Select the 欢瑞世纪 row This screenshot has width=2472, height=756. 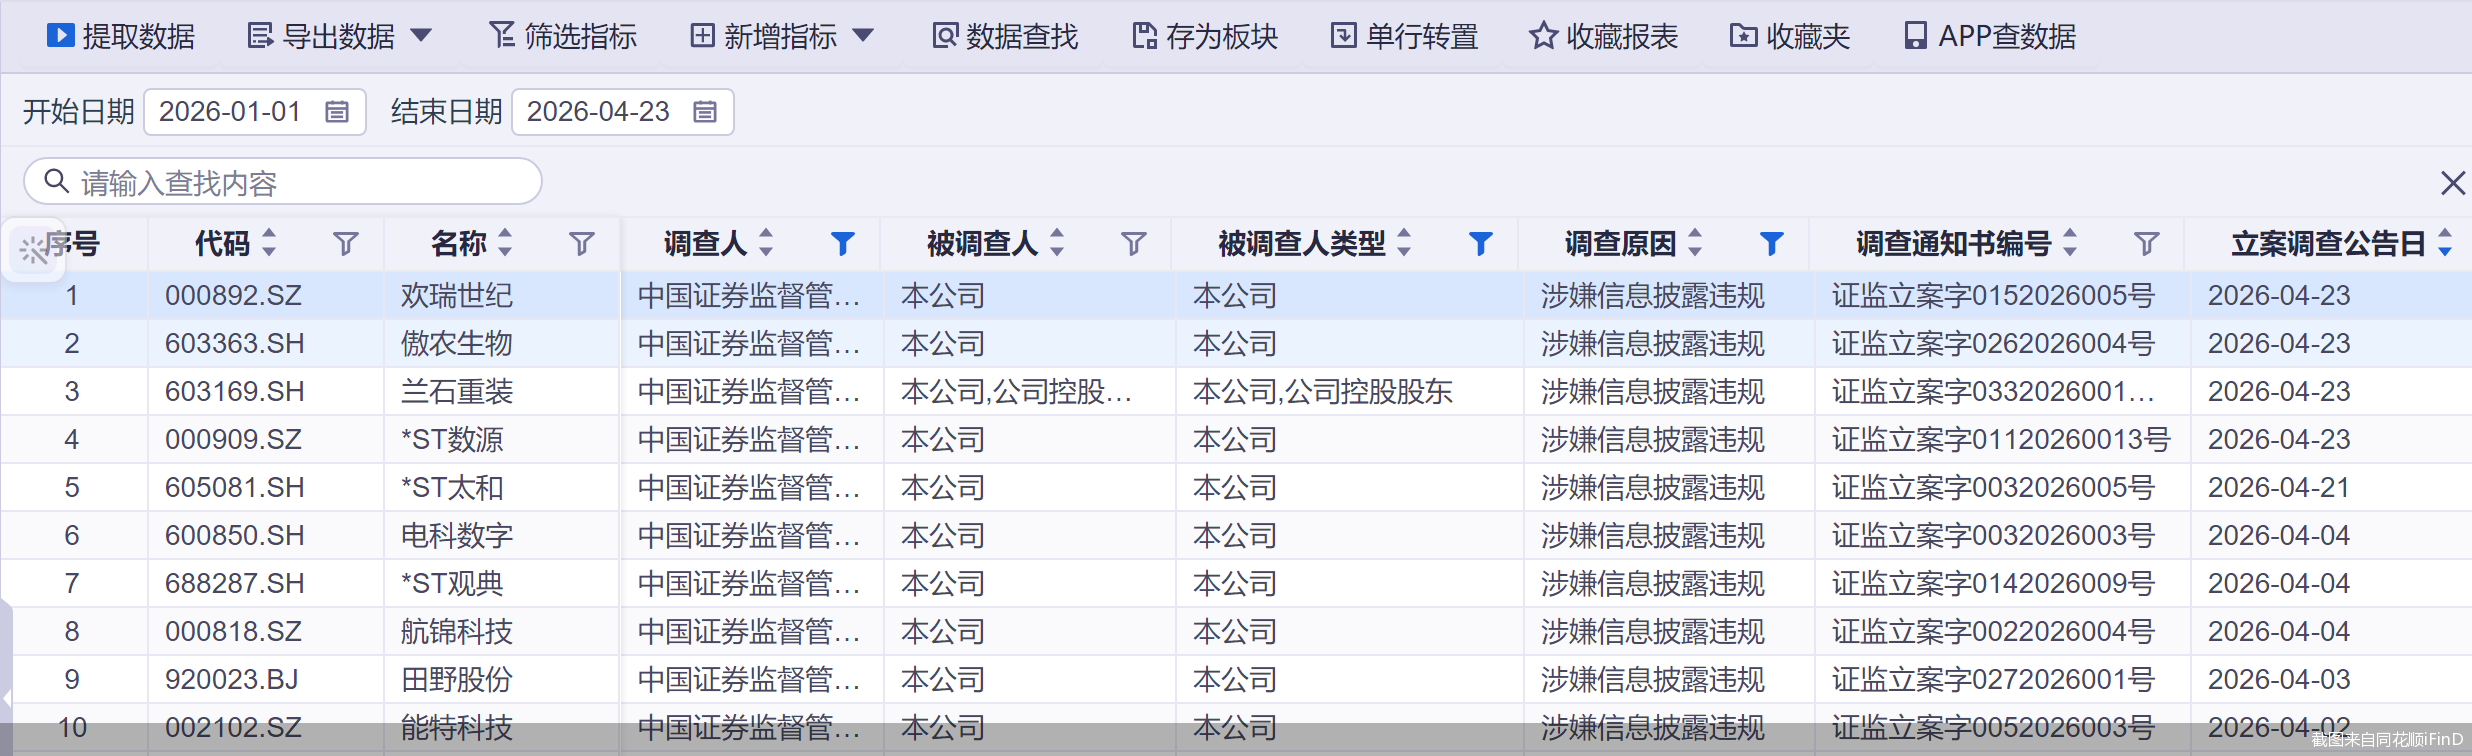(457, 296)
